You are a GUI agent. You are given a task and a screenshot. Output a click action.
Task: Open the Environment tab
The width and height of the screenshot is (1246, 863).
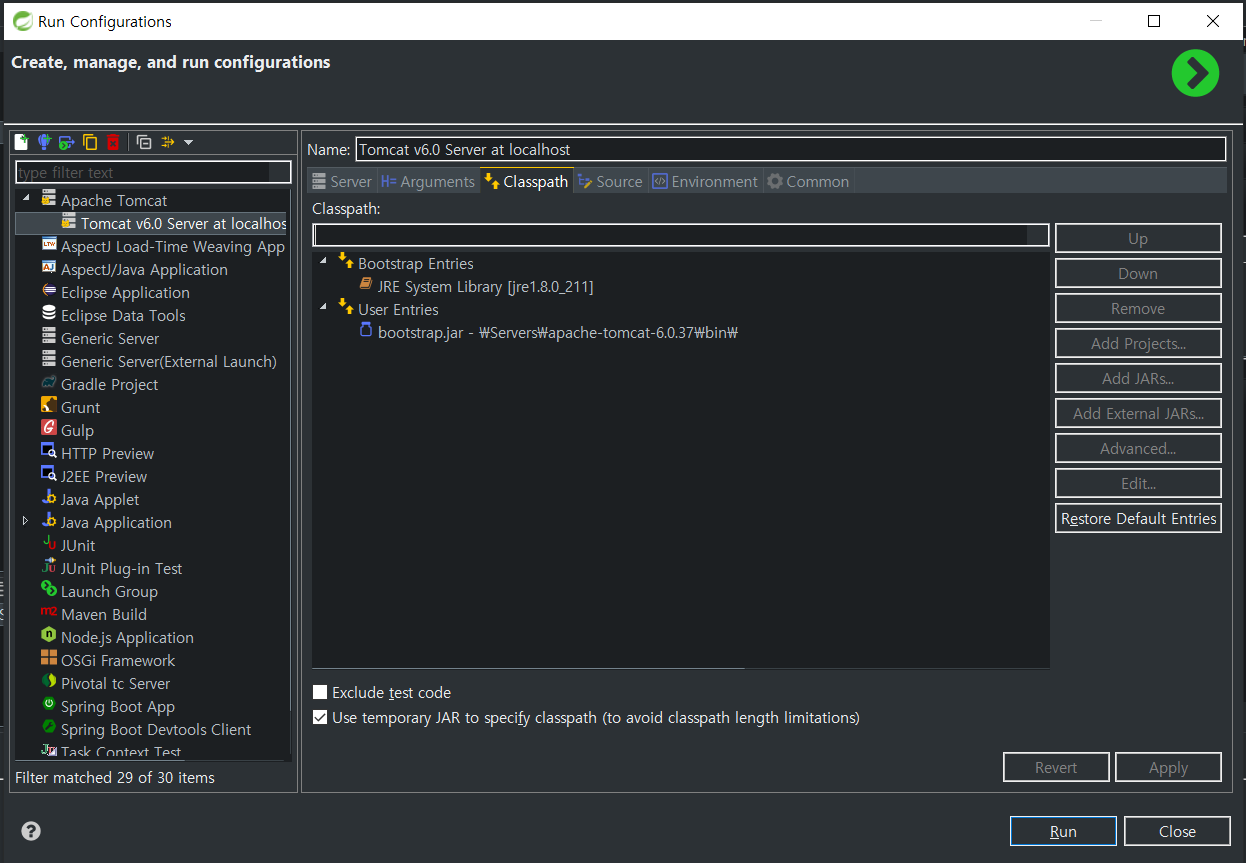[705, 181]
